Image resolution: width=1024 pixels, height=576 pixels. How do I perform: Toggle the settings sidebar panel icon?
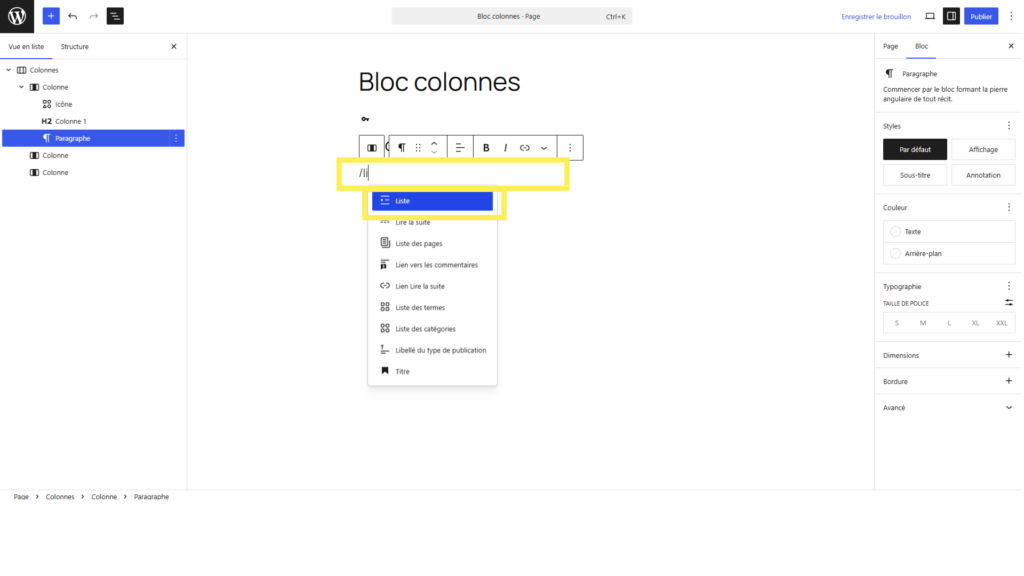951,16
